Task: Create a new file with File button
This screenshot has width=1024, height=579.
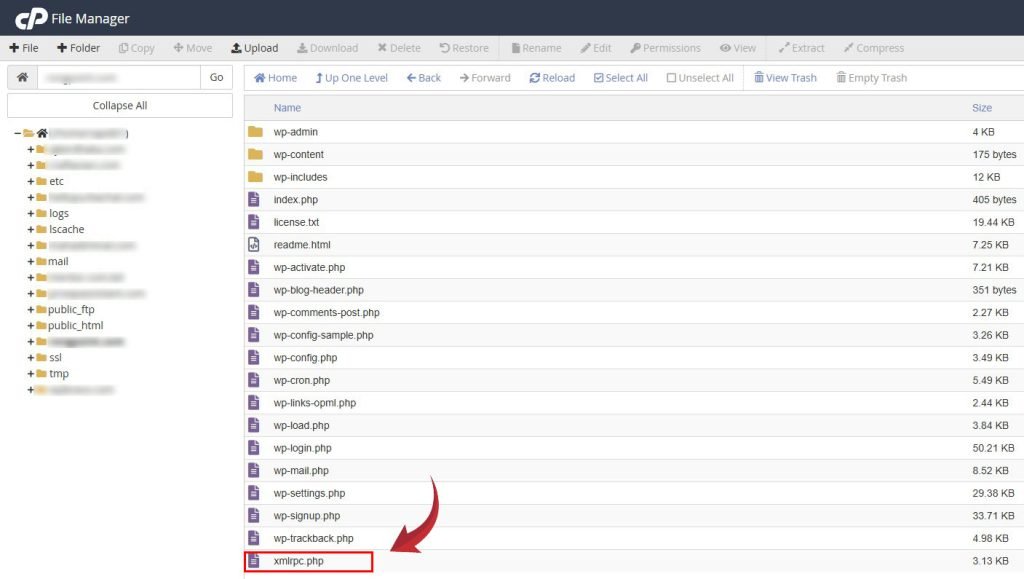Action: (24, 48)
